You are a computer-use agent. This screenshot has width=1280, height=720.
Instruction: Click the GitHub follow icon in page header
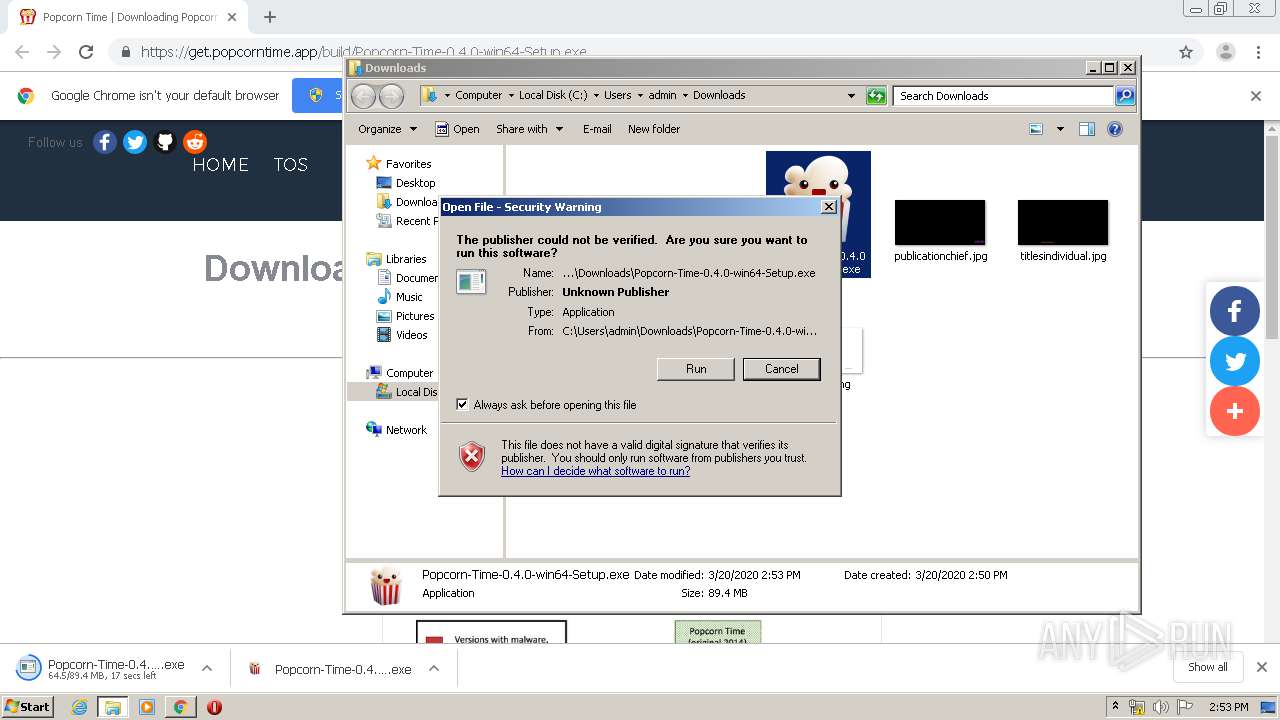pyautogui.click(x=165, y=142)
